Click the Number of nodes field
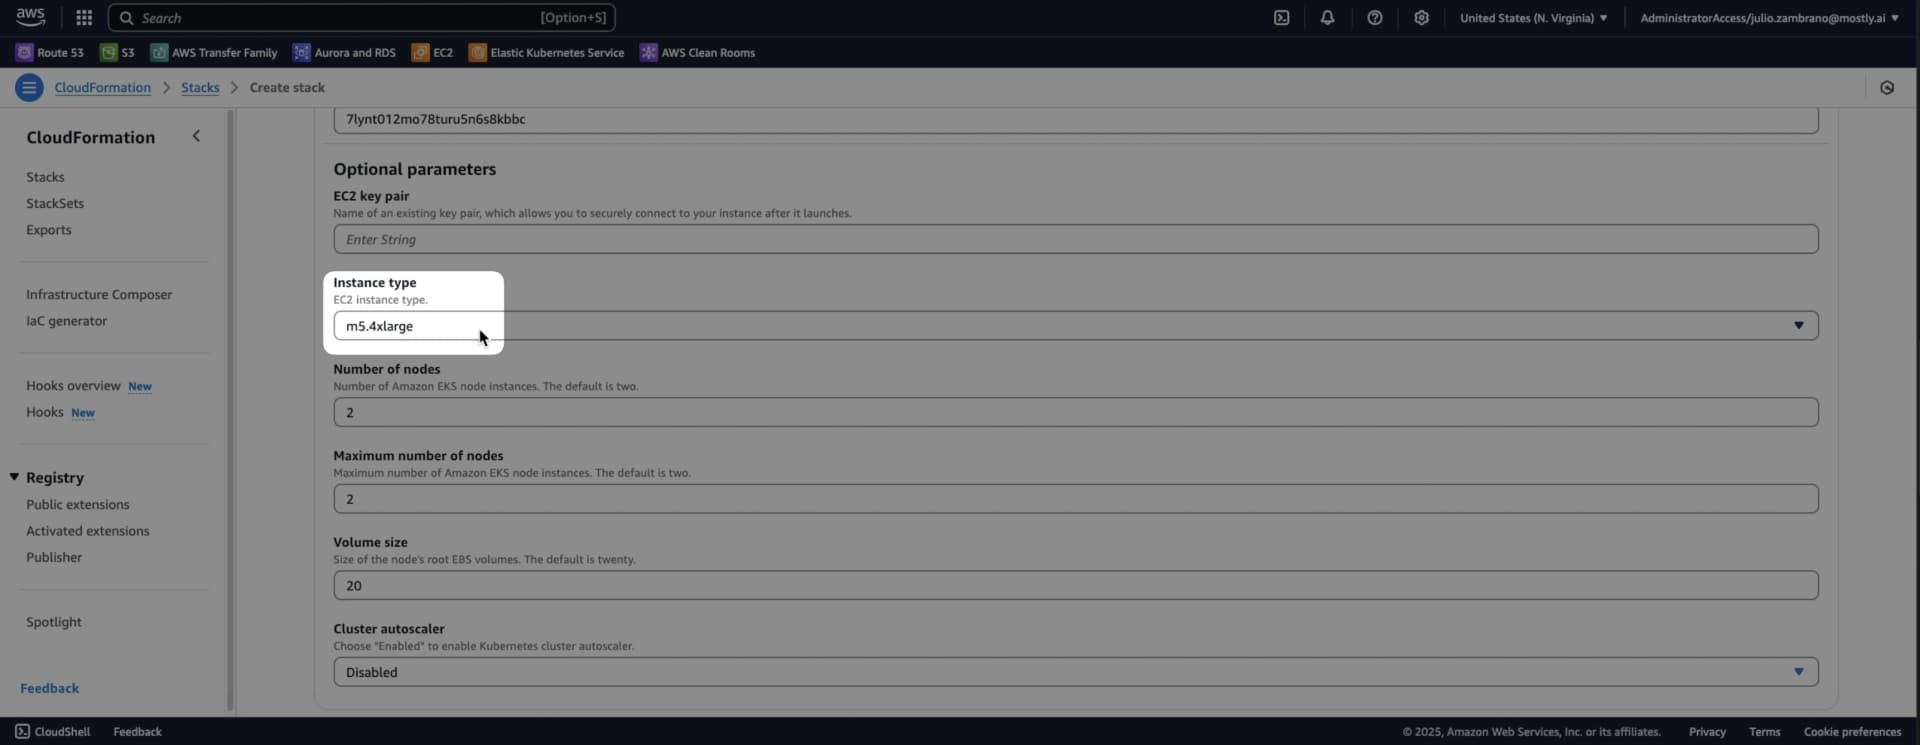The width and height of the screenshot is (1920, 745). click(1075, 412)
